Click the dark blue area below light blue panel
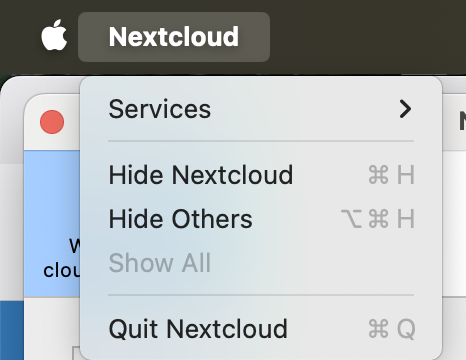Screen dimensions: 466x360 coord(12,330)
